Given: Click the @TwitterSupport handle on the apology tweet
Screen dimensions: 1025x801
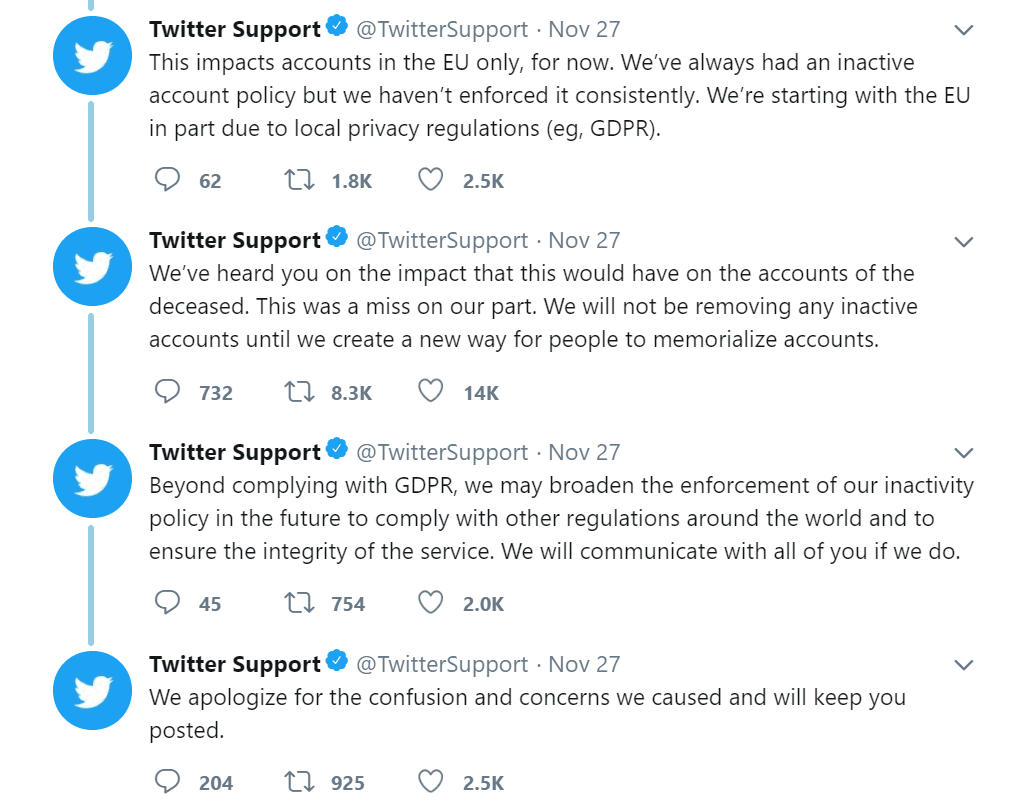Looking at the screenshot, I should [442, 664].
